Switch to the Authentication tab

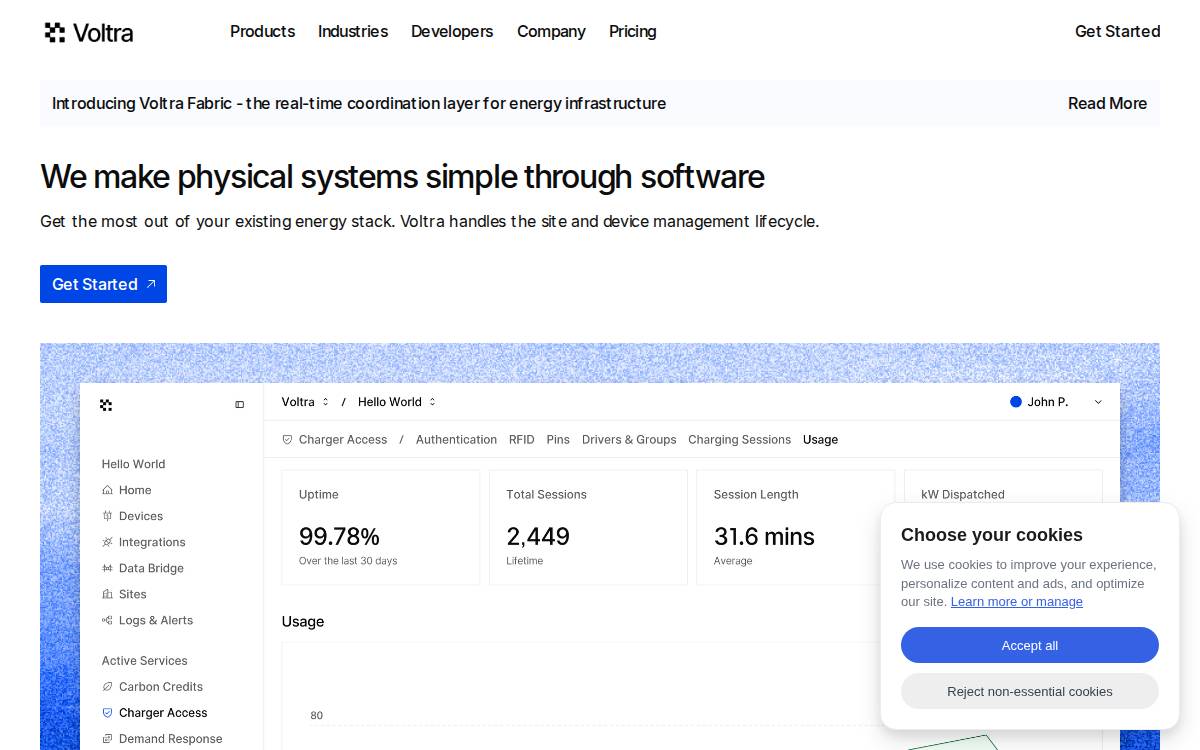coord(456,440)
